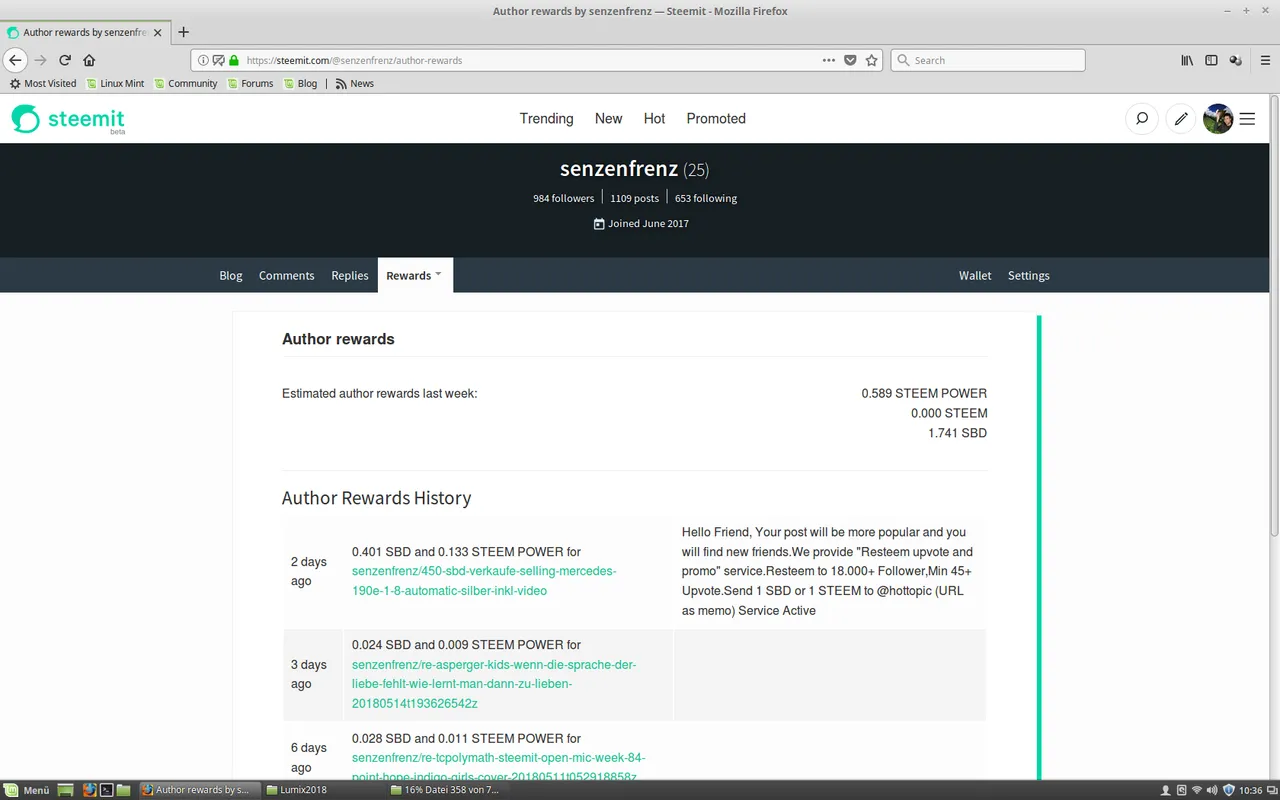
Task: Click the network WiFi tray icon
Action: [1196, 790]
